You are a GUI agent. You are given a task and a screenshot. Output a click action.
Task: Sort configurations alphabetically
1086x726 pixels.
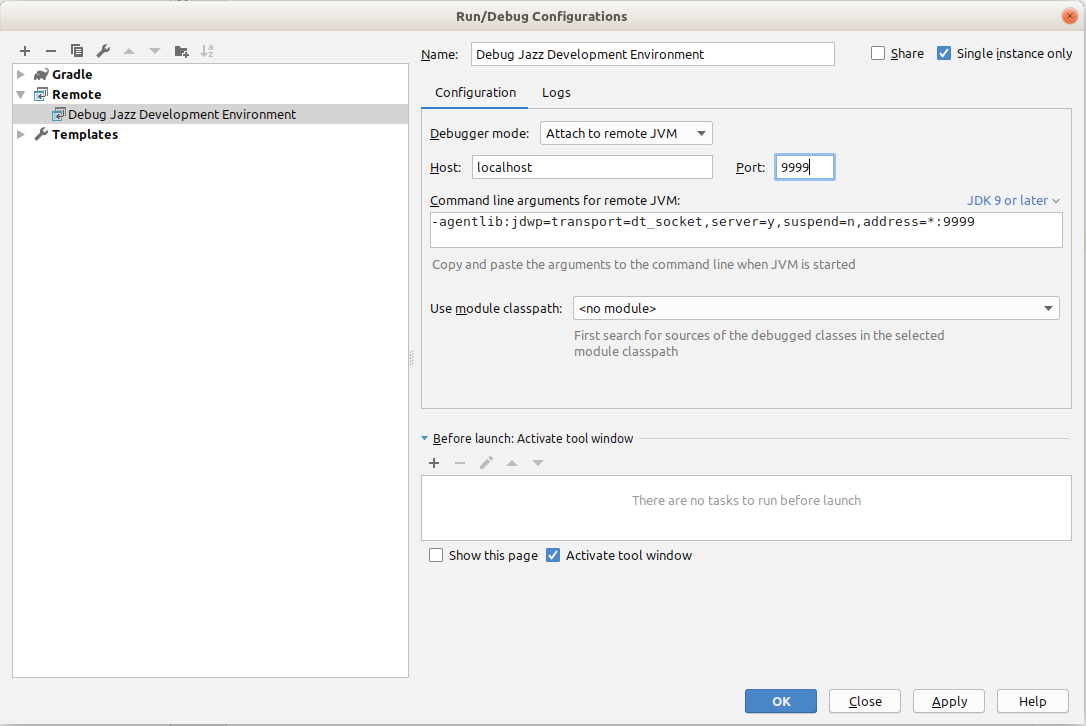pyautogui.click(x=207, y=51)
